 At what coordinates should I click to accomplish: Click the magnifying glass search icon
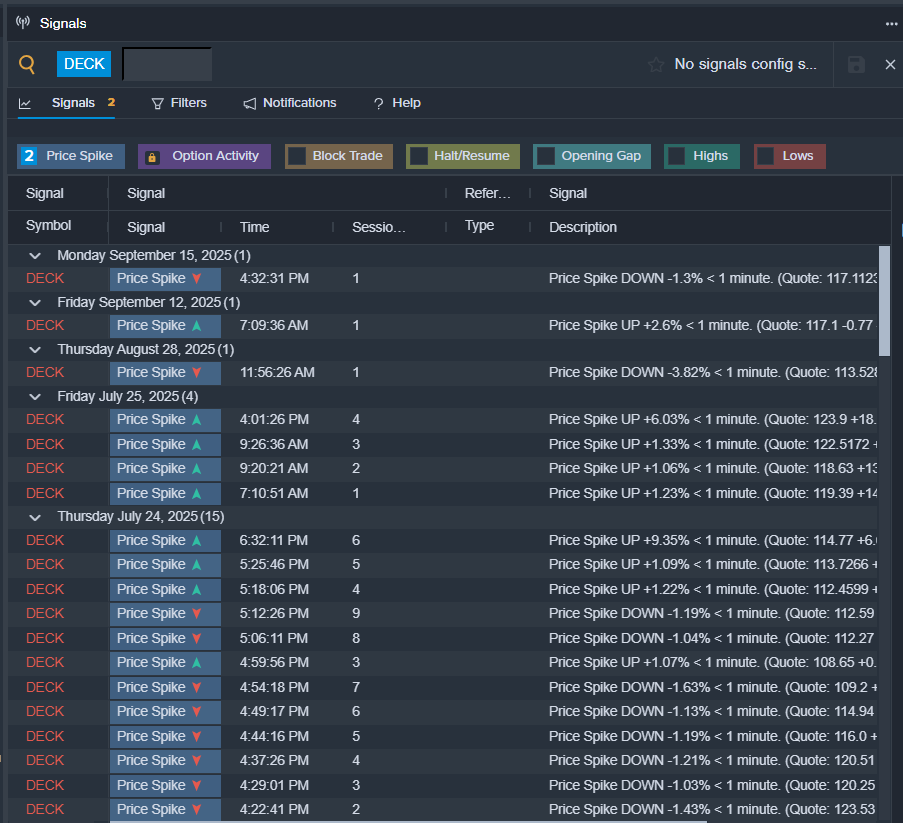coord(27,65)
